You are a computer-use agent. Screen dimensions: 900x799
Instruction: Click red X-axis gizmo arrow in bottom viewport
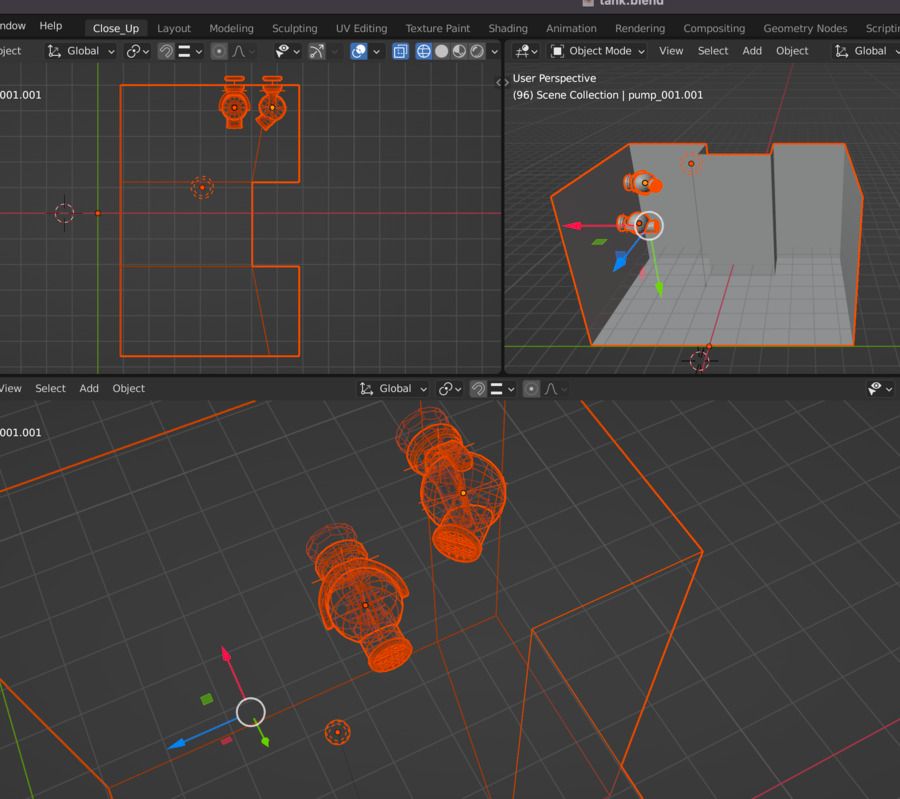(x=226, y=654)
